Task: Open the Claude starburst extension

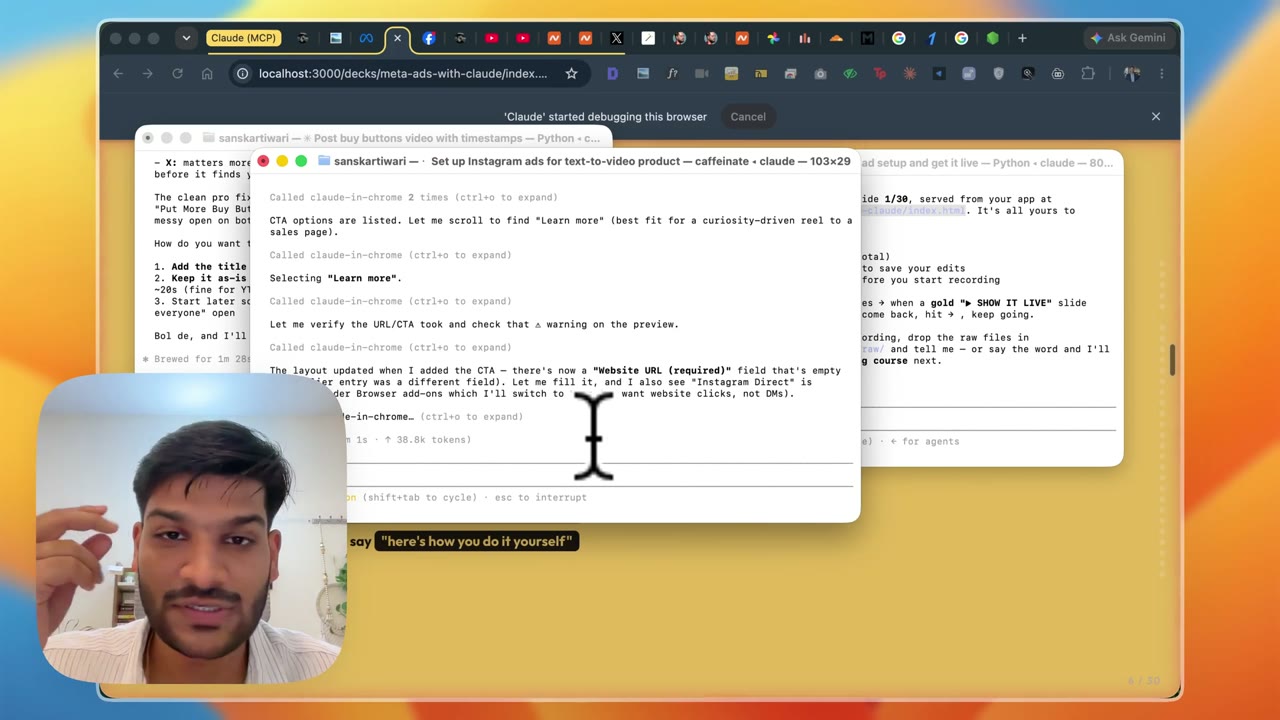Action: pos(910,73)
